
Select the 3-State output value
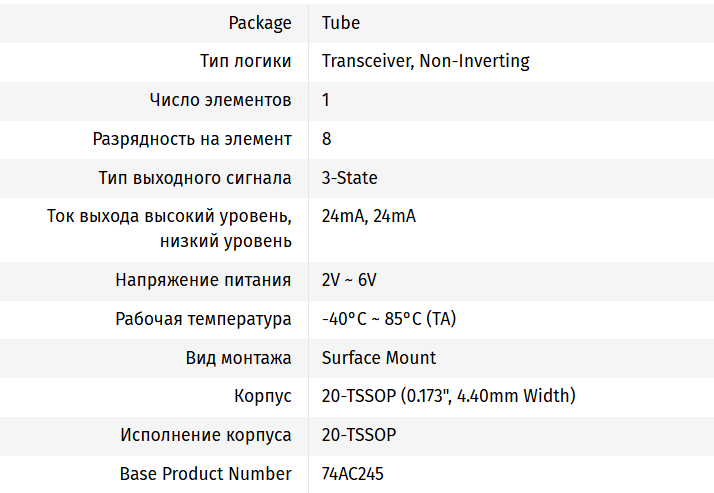click(350, 178)
